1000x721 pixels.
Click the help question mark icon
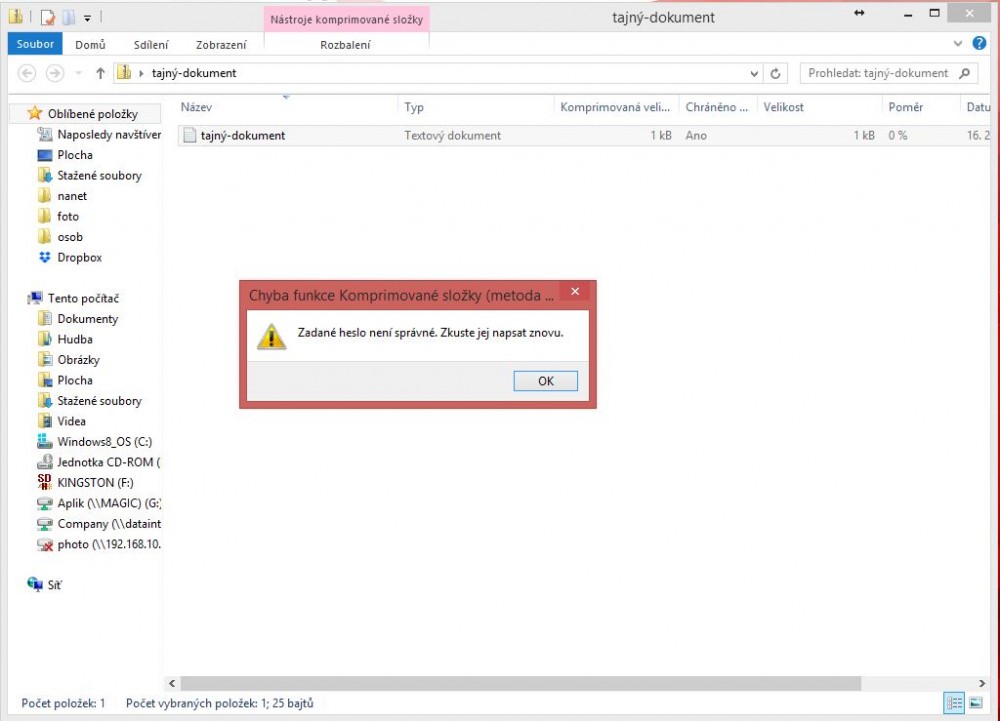click(x=979, y=44)
